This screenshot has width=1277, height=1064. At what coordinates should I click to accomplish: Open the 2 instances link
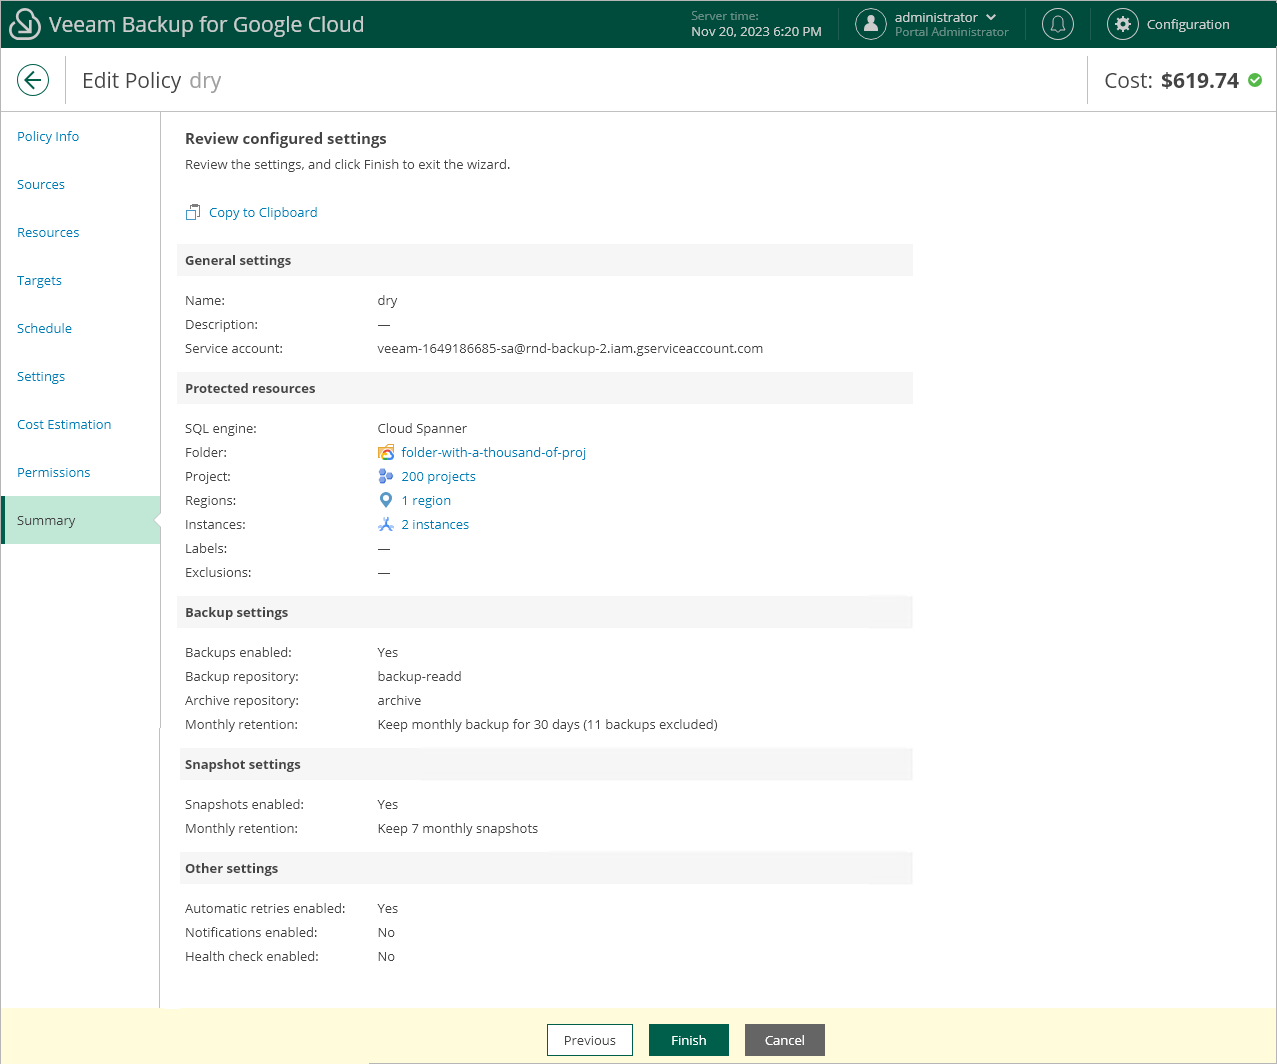pyautogui.click(x=435, y=524)
